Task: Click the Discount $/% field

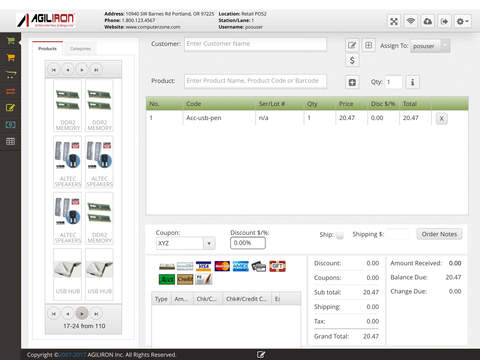Action: tap(248, 243)
